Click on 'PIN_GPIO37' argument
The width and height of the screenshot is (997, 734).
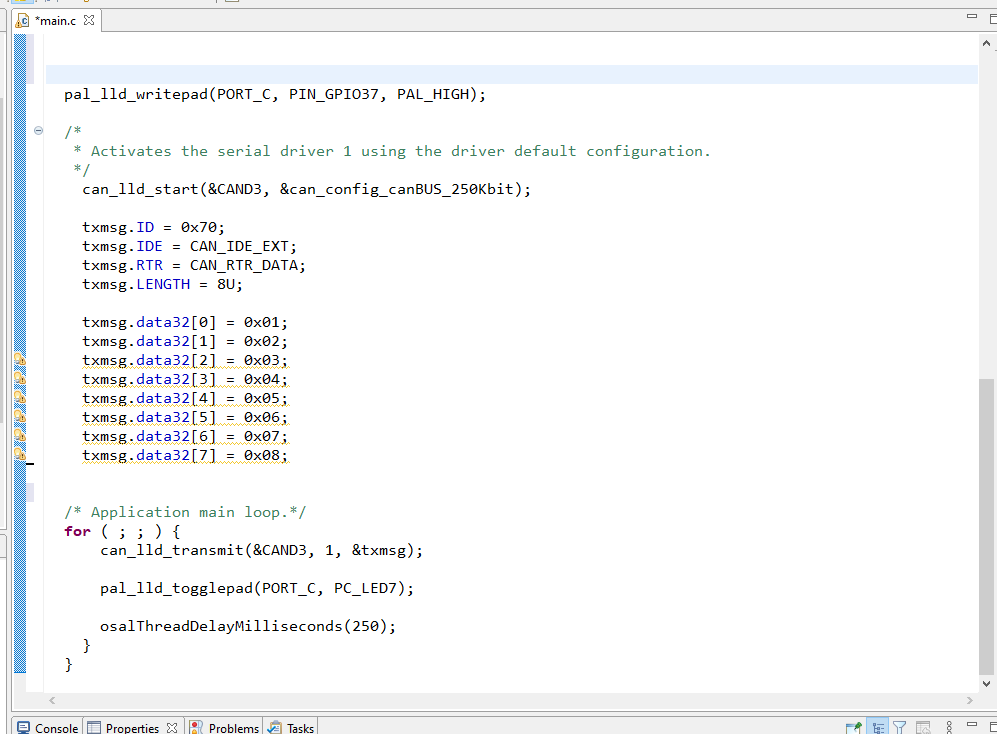[333, 94]
